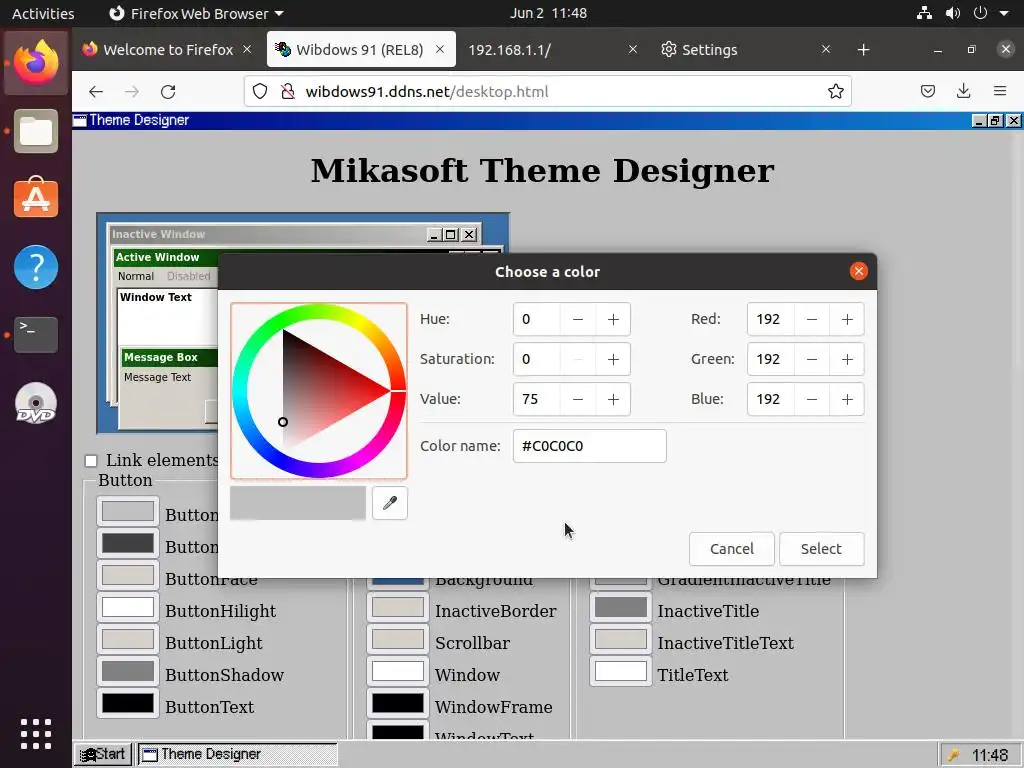1024x768 pixels.
Task: Confirm color with the Select button
Action: [821, 549]
